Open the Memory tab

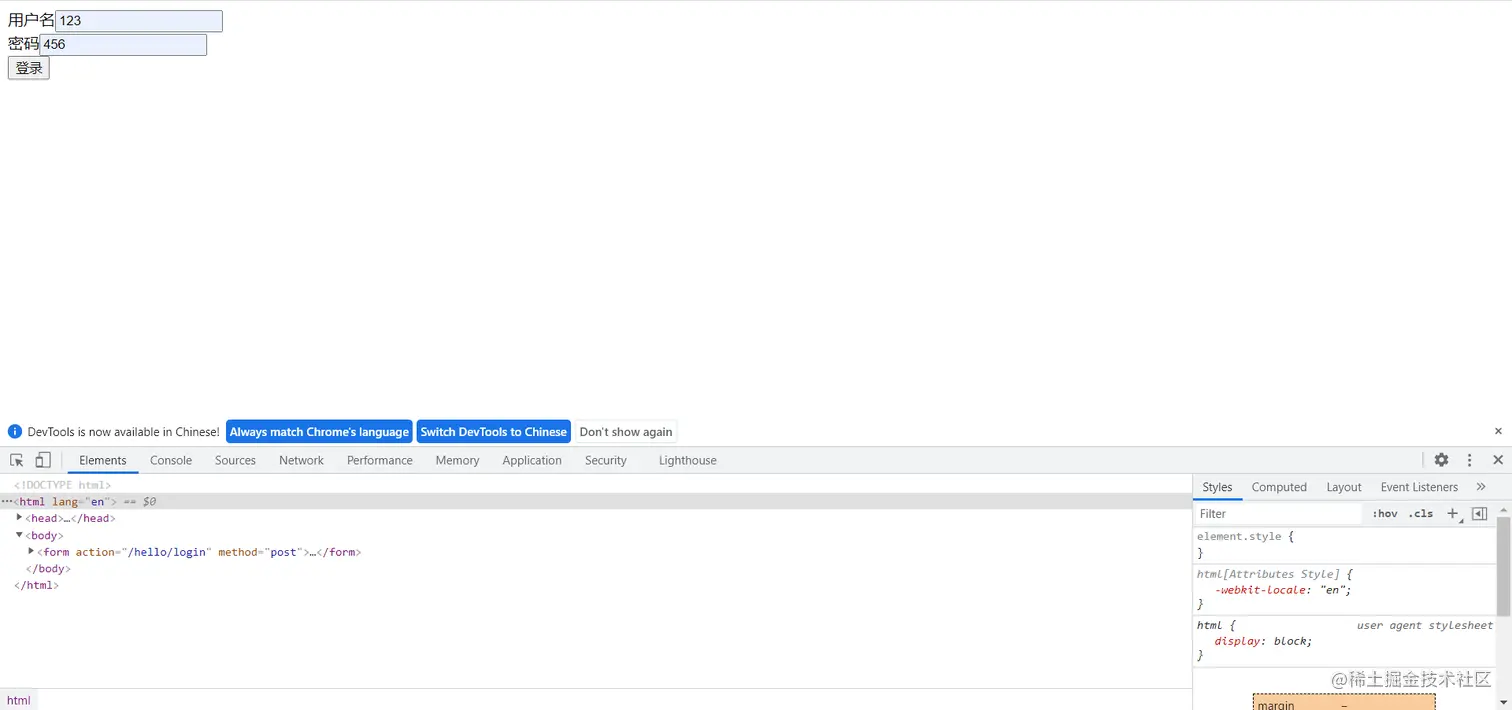[457, 460]
